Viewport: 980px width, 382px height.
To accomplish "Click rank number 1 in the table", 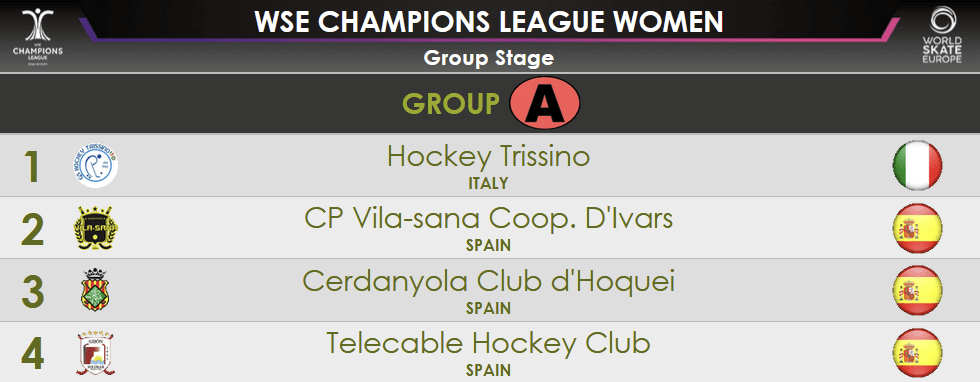I will point(32,166).
